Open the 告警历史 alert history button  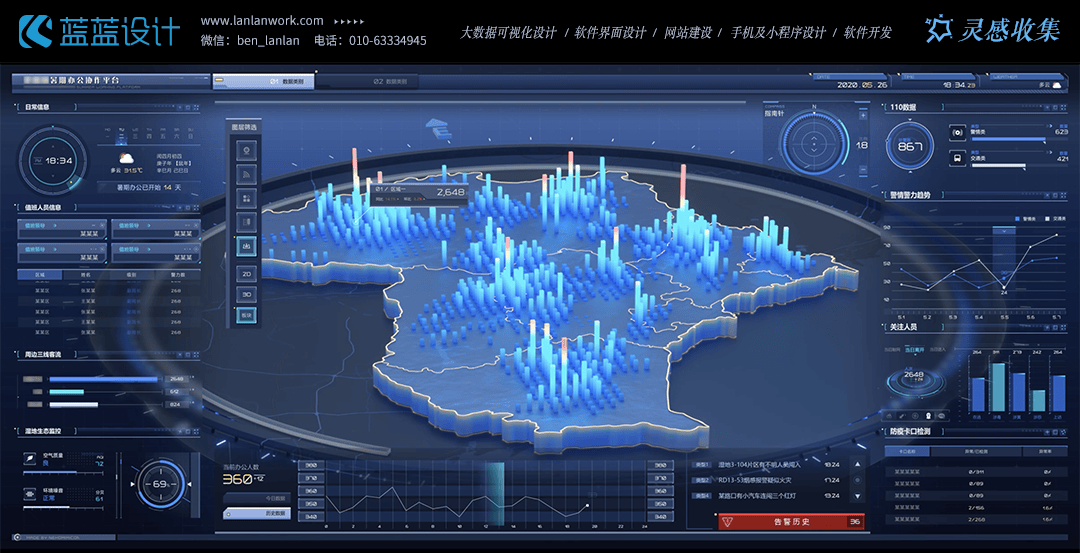point(790,521)
